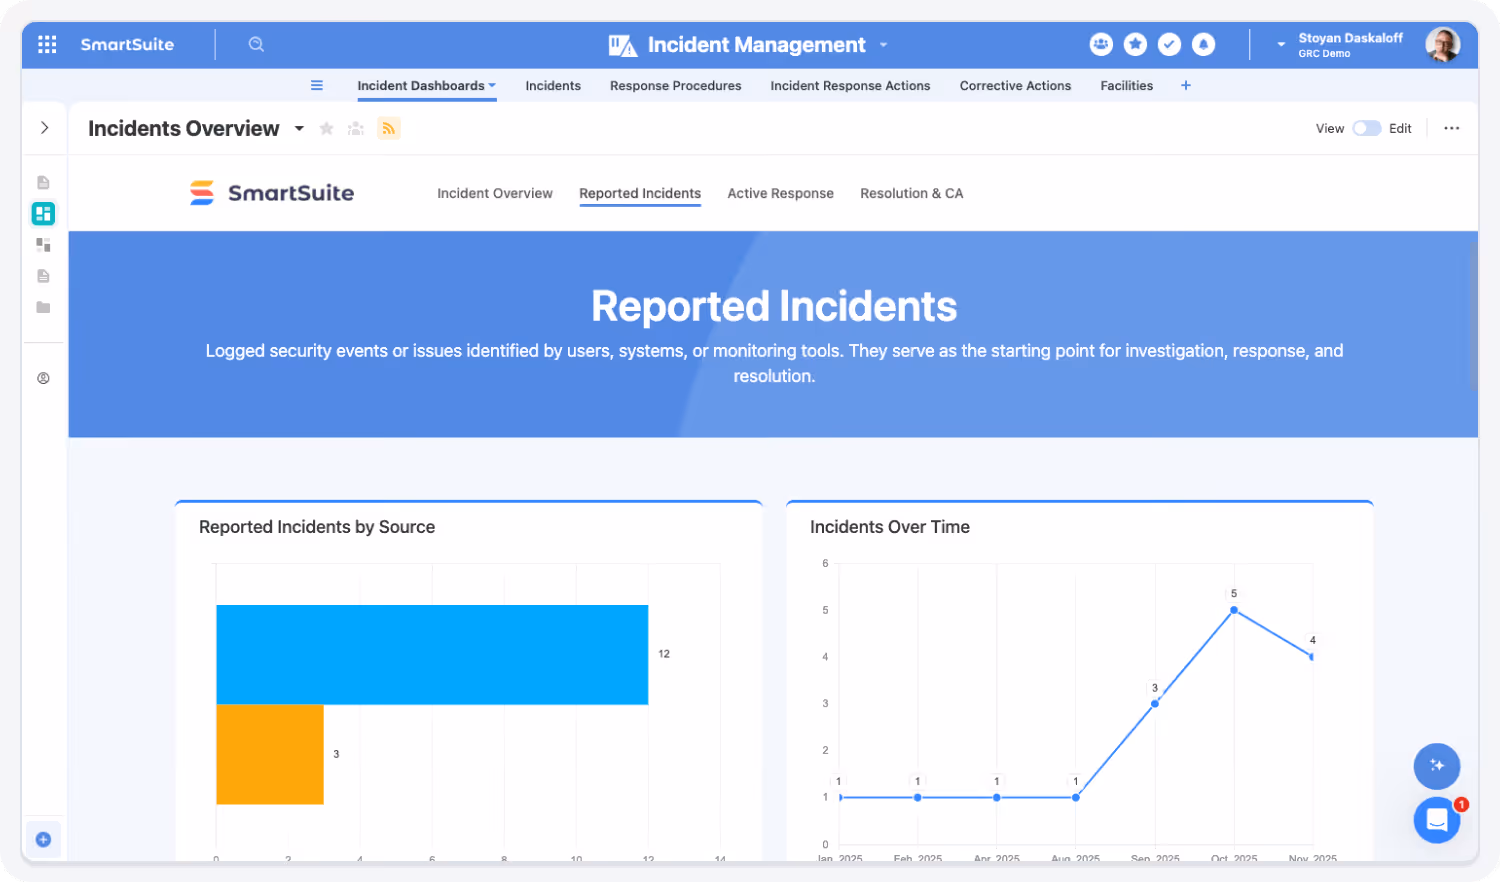Click the search magnifier icon
This screenshot has height=882, width=1500.
coord(256,44)
